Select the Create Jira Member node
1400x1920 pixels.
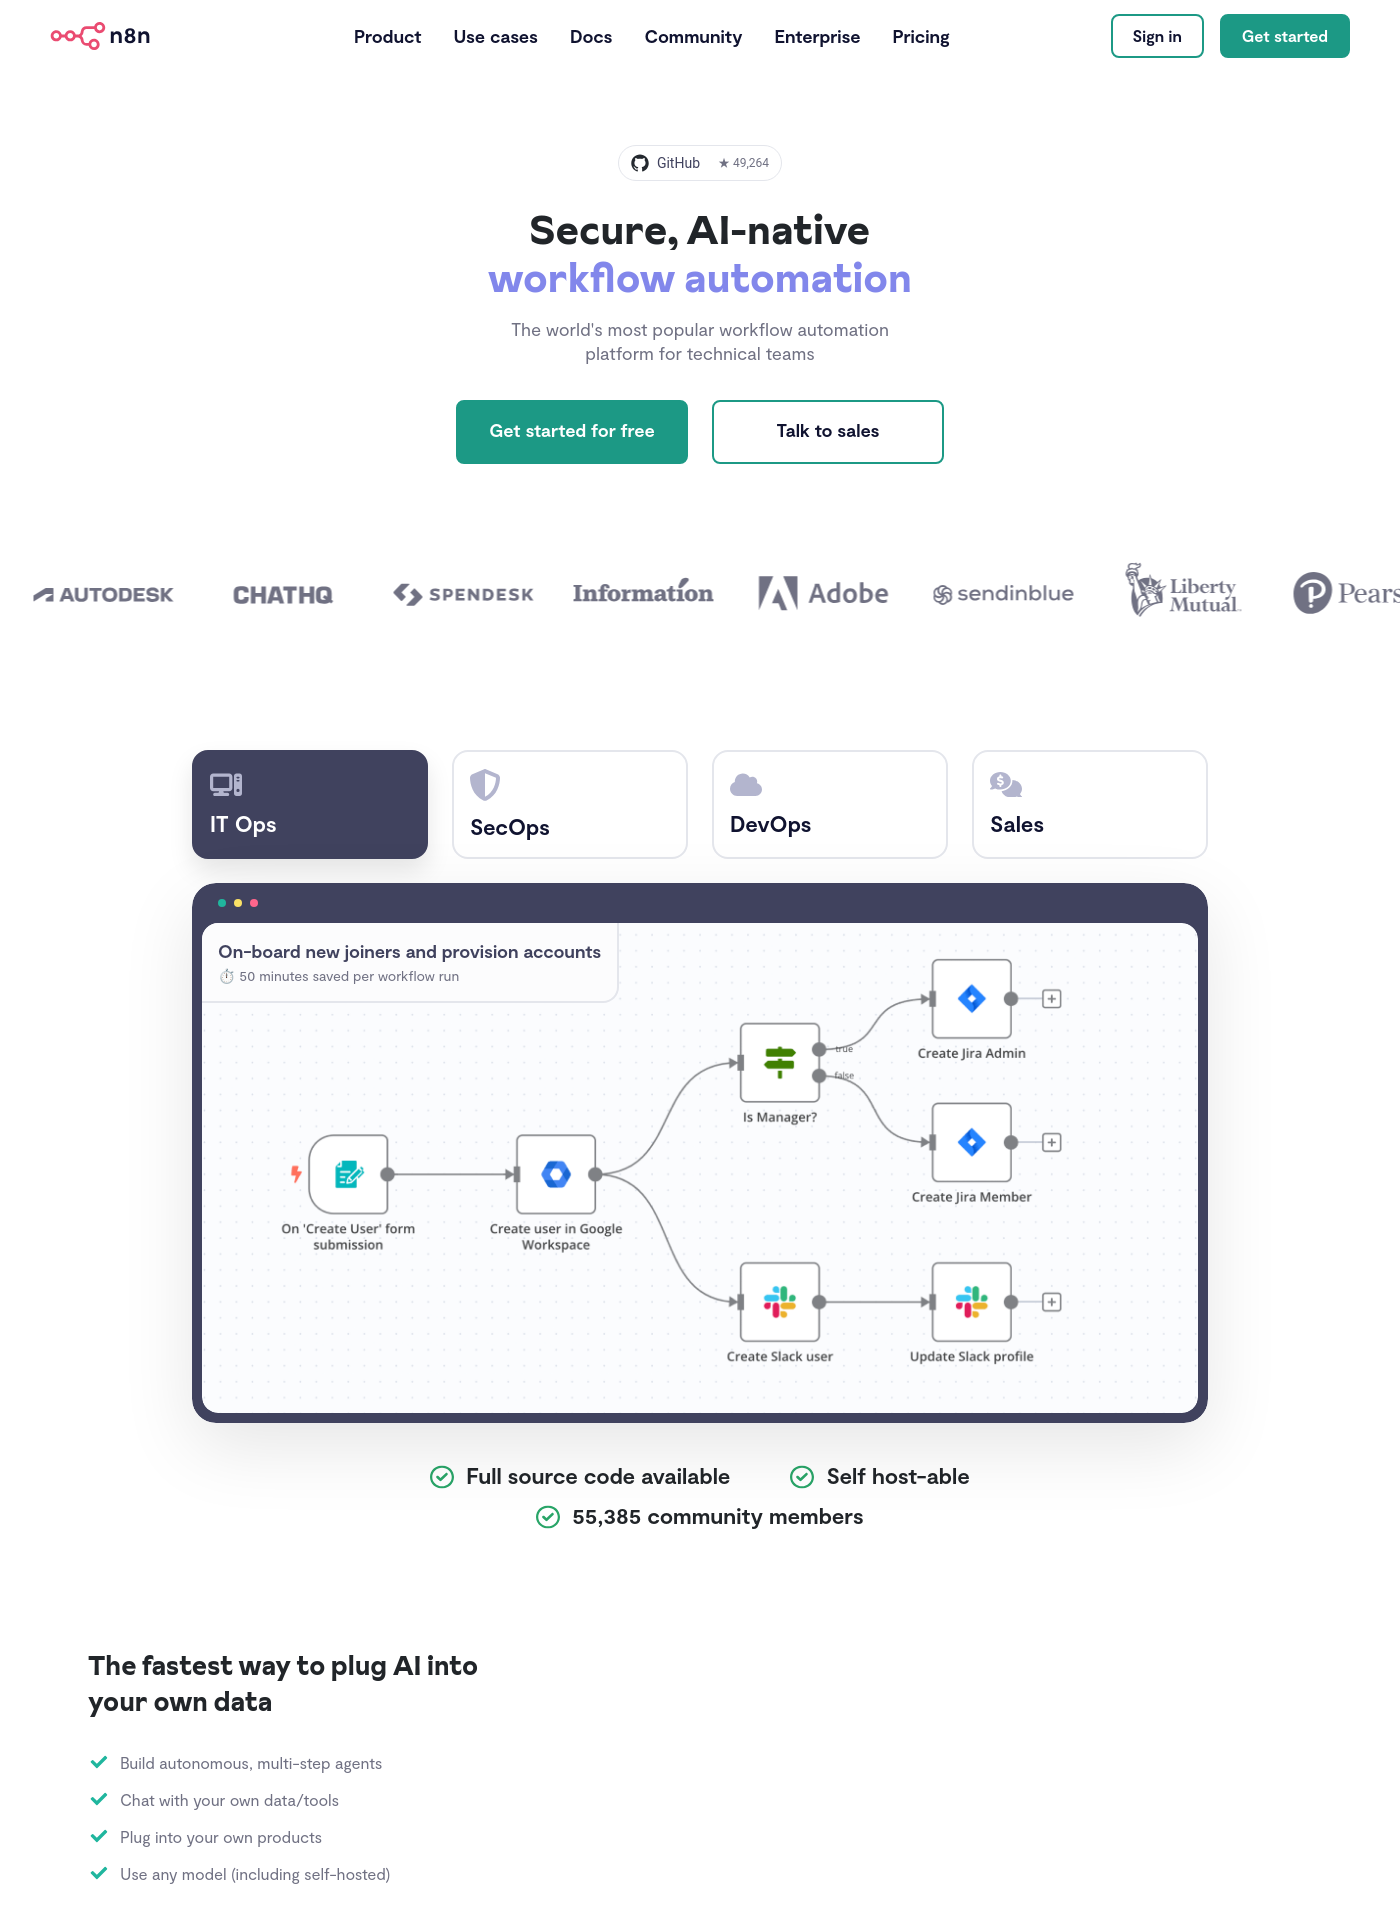972,1142
